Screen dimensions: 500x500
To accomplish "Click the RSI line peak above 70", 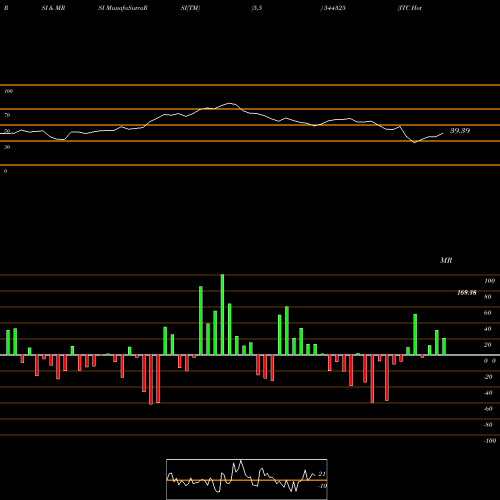I will [229, 103].
